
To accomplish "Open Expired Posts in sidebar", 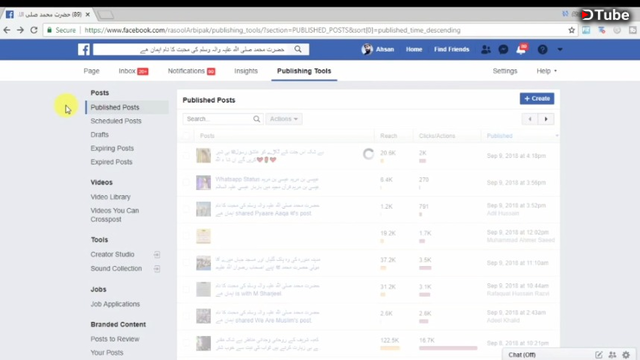I will pyautogui.click(x=111, y=162).
